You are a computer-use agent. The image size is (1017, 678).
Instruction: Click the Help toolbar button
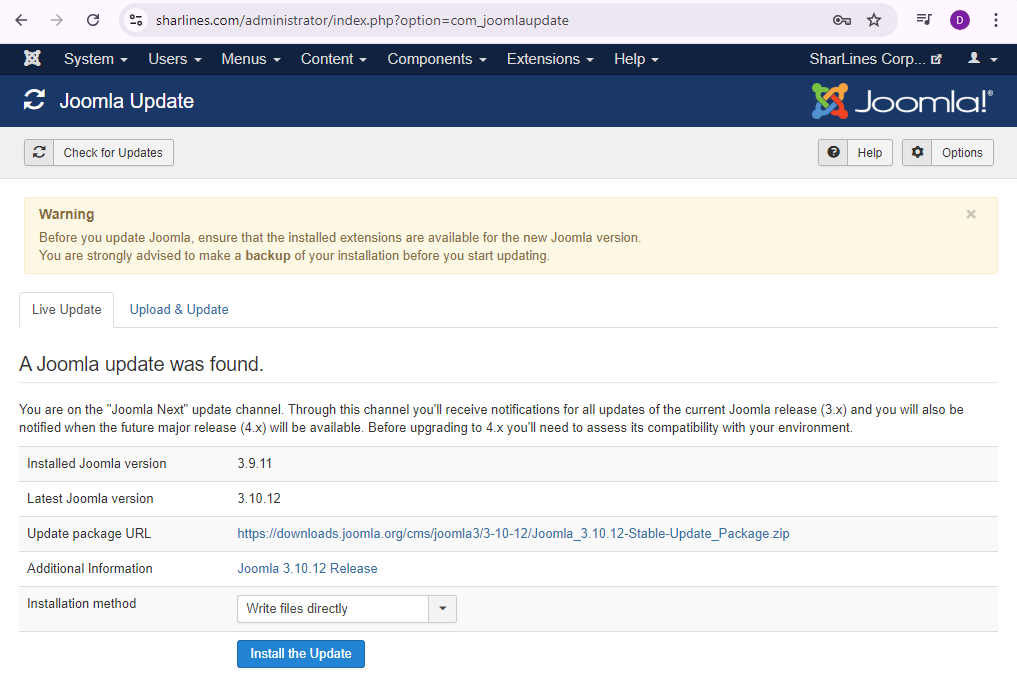[855, 152]
